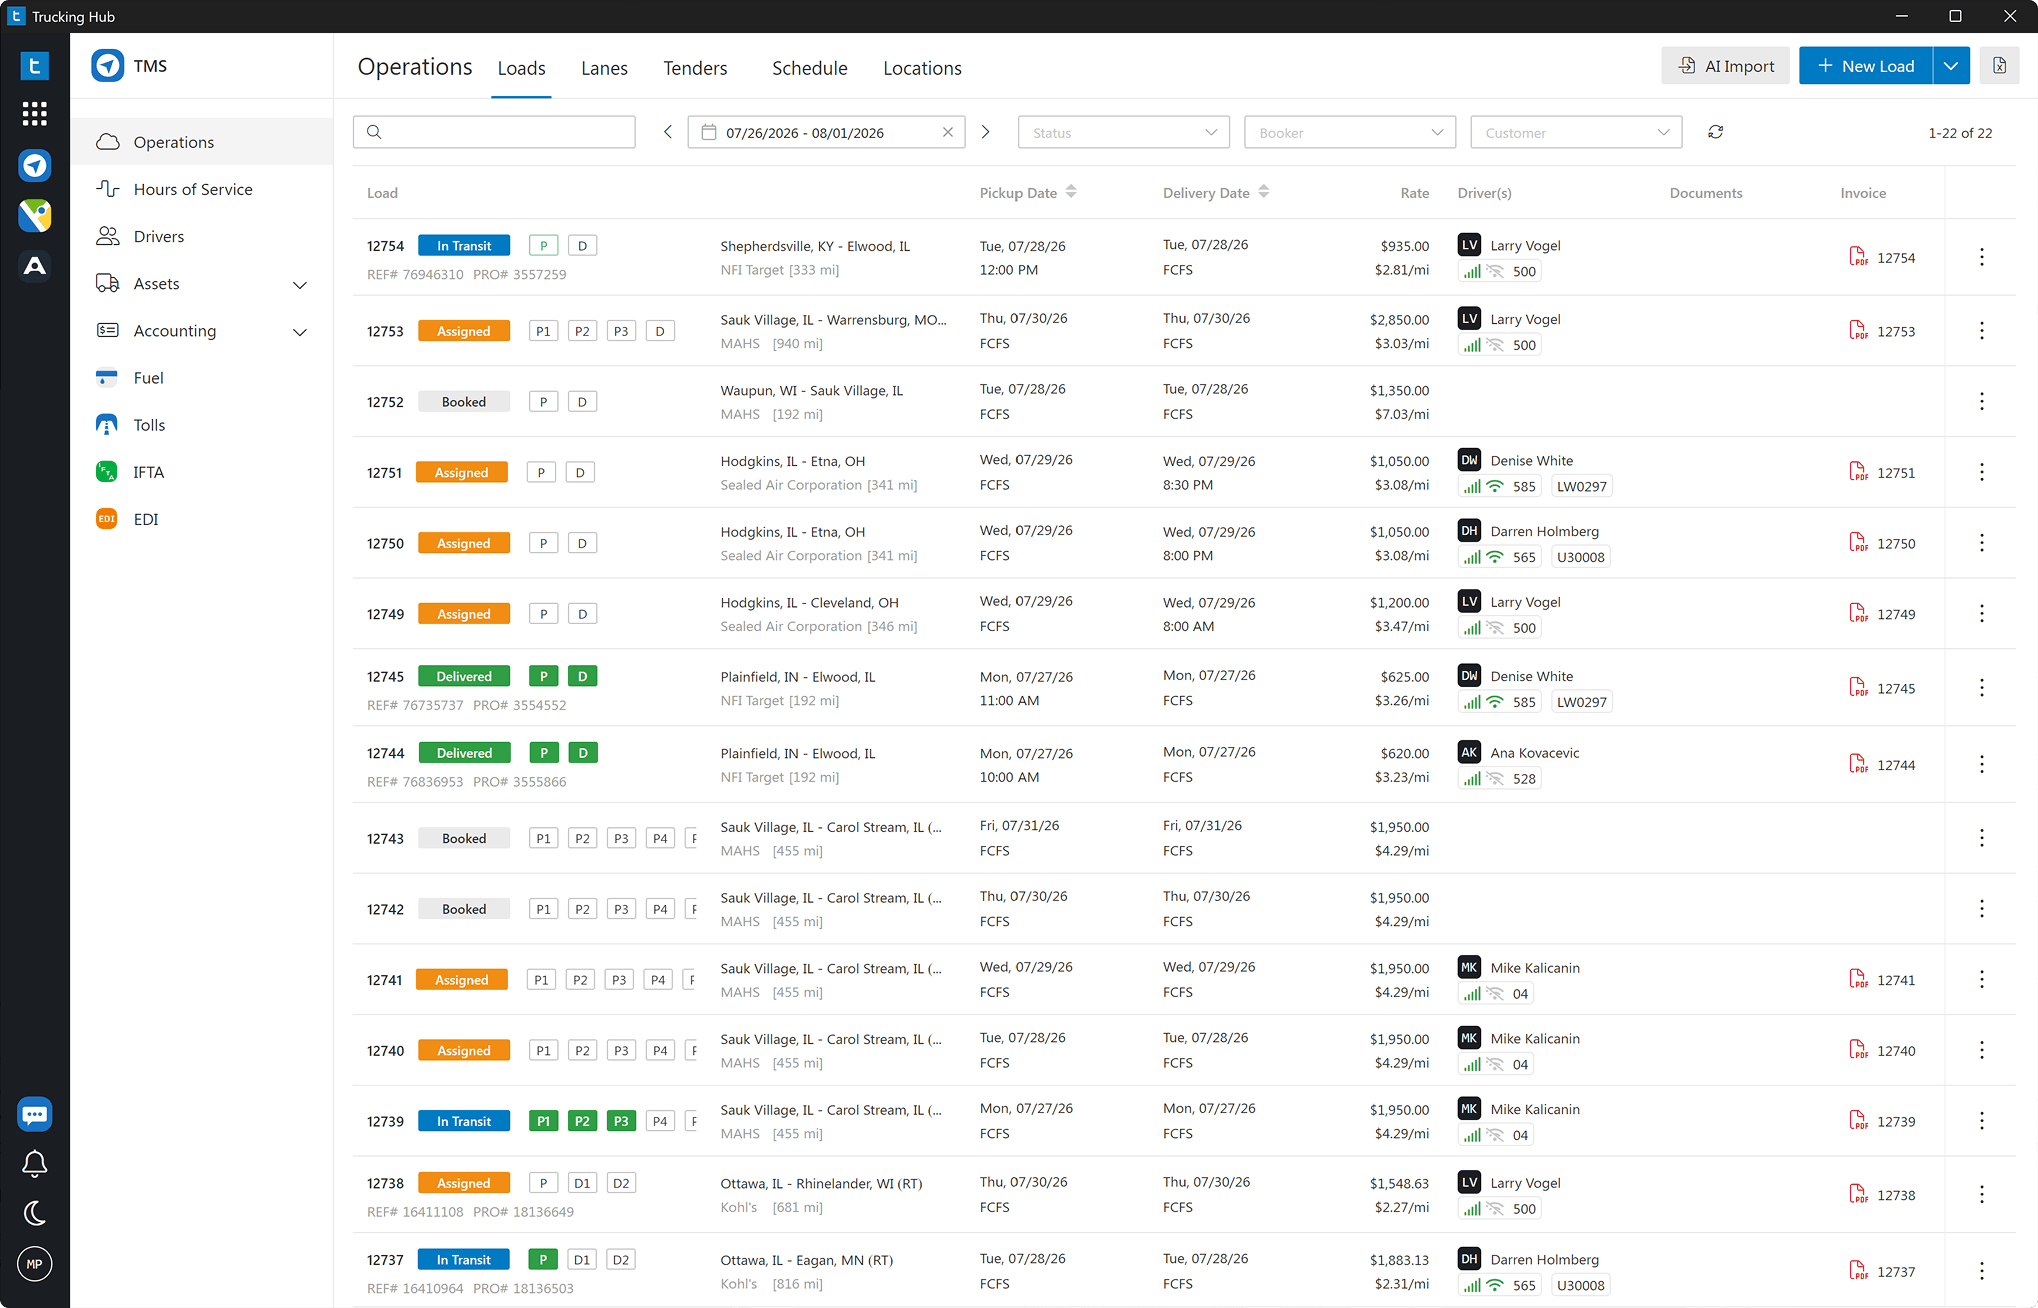Open the Booker filter dropdown
The width and height of the screenshot is (2038, 1308).
click(1350, 132)
